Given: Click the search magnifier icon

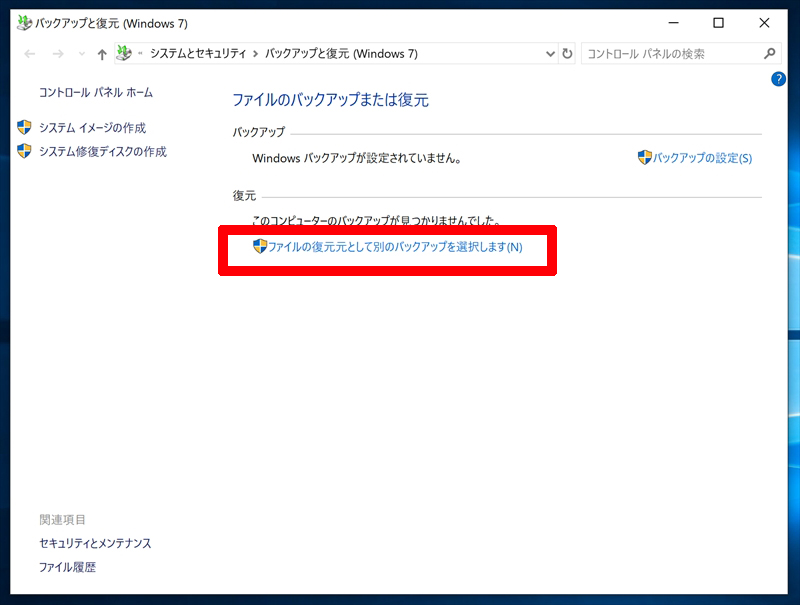Looking at the screenshot, I should click(x=769, y=53).
